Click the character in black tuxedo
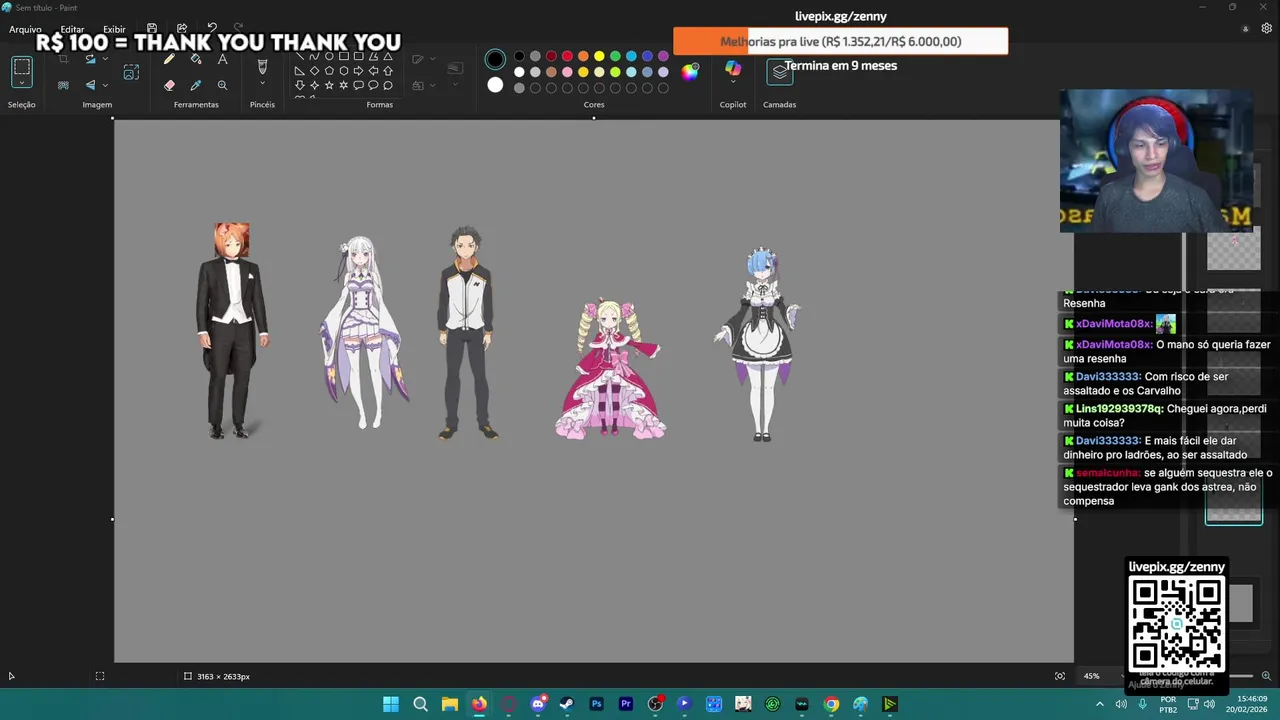 (232, 331)
